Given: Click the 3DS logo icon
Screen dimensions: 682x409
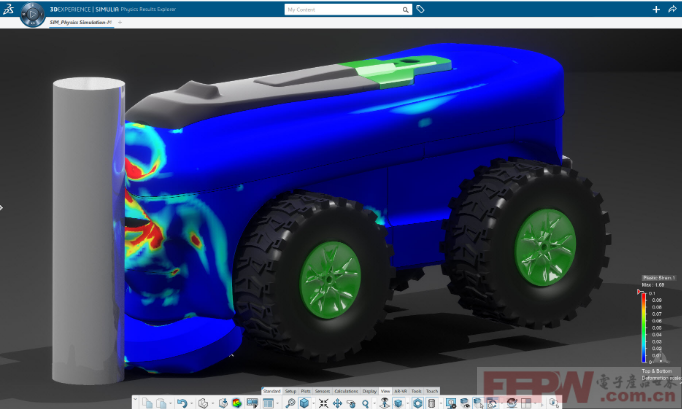Looking at the screenshot, I should coord(8,9).
